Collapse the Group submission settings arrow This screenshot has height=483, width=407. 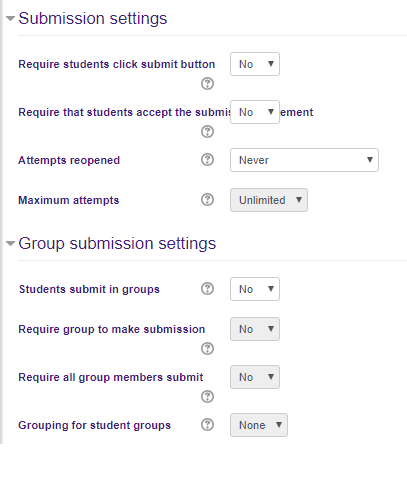(11, 243)
